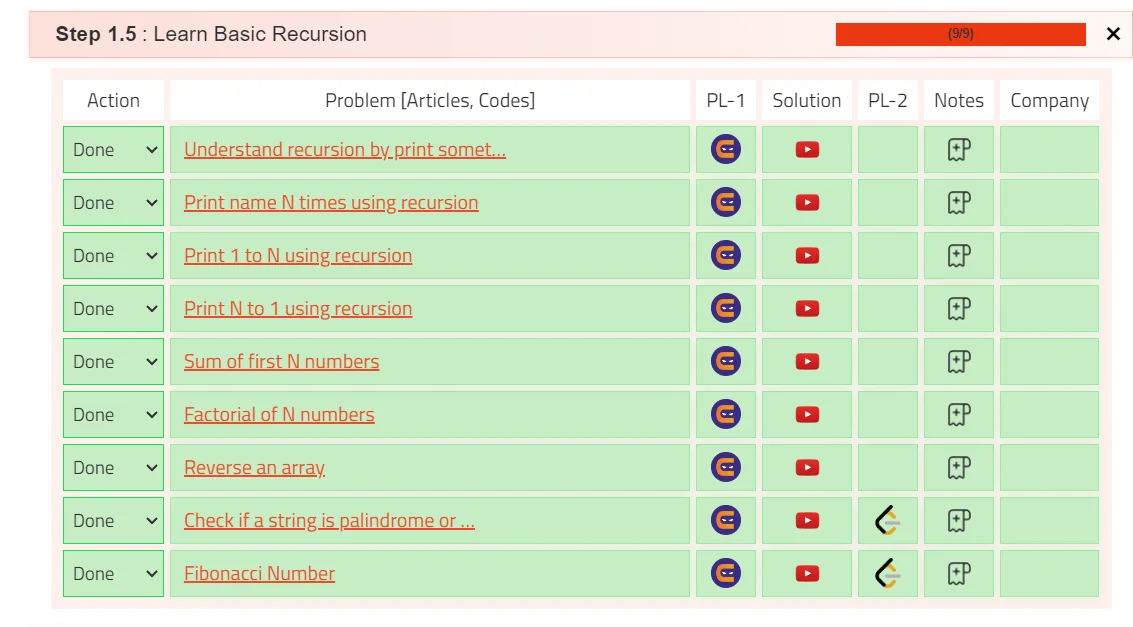Close the Step 1.5 Learn Basic Recursion panel
Screen dimensions: 1133x627
point(1113,34)
